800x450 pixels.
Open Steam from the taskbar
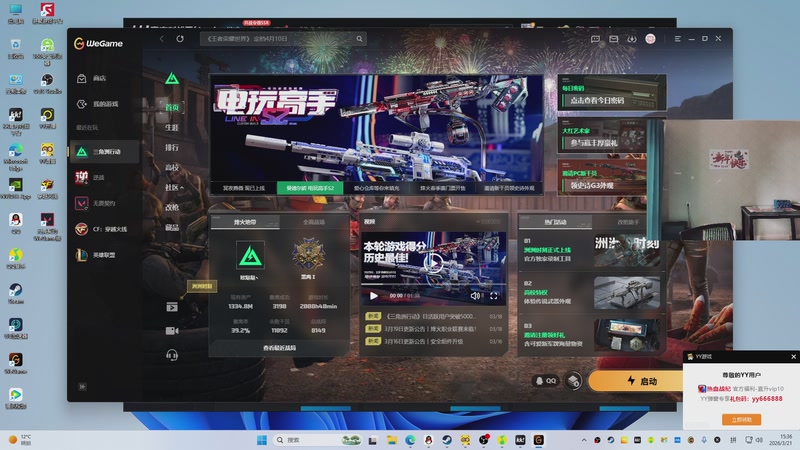coord(446,440)
